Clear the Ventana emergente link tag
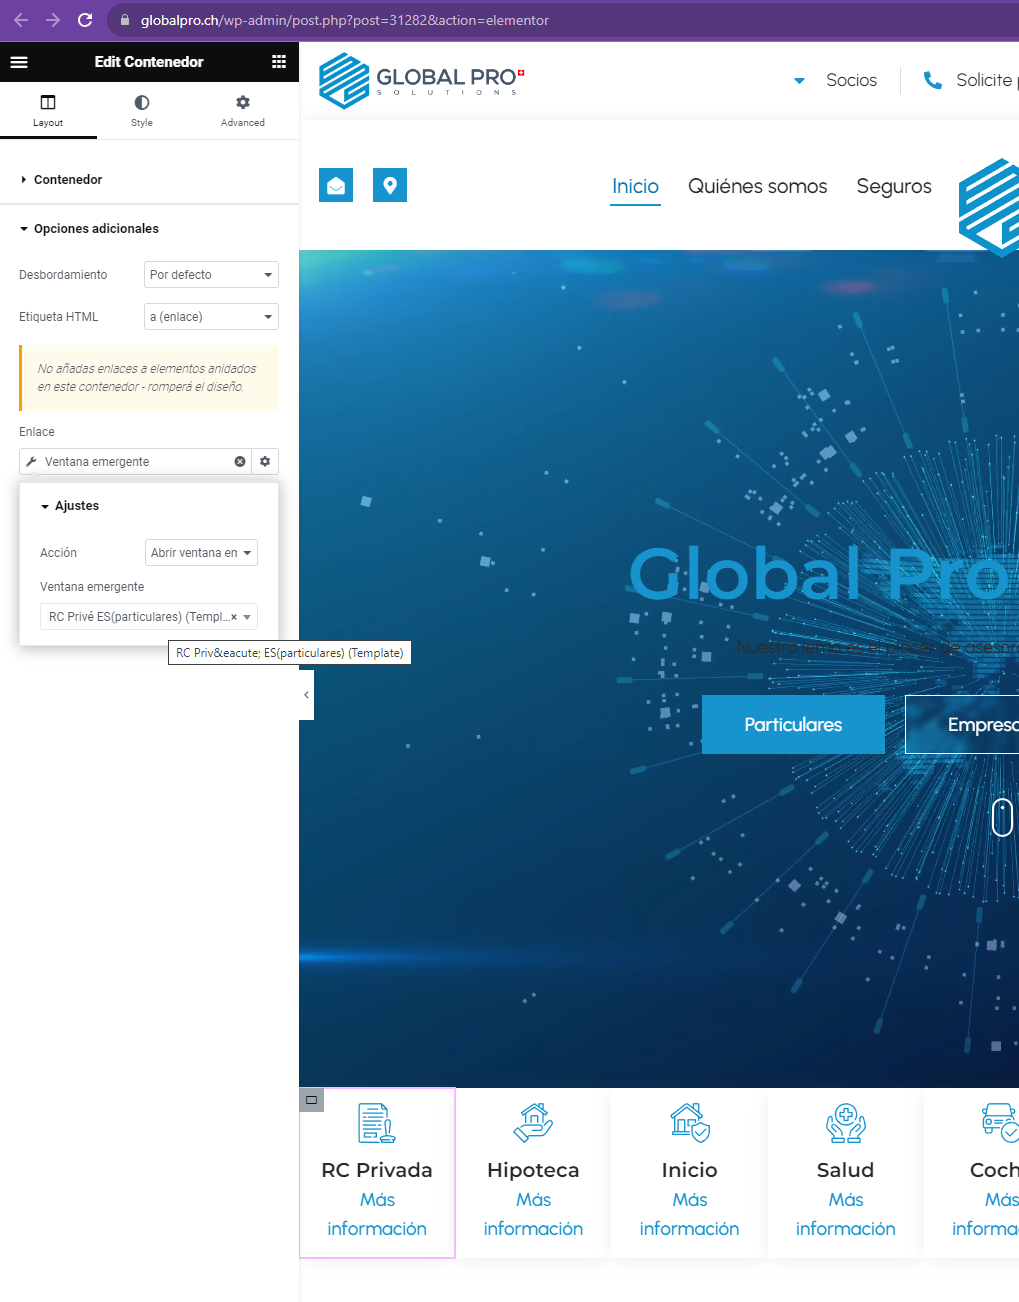This screenshot has width=1019, height=1302. tap(240, 462)
